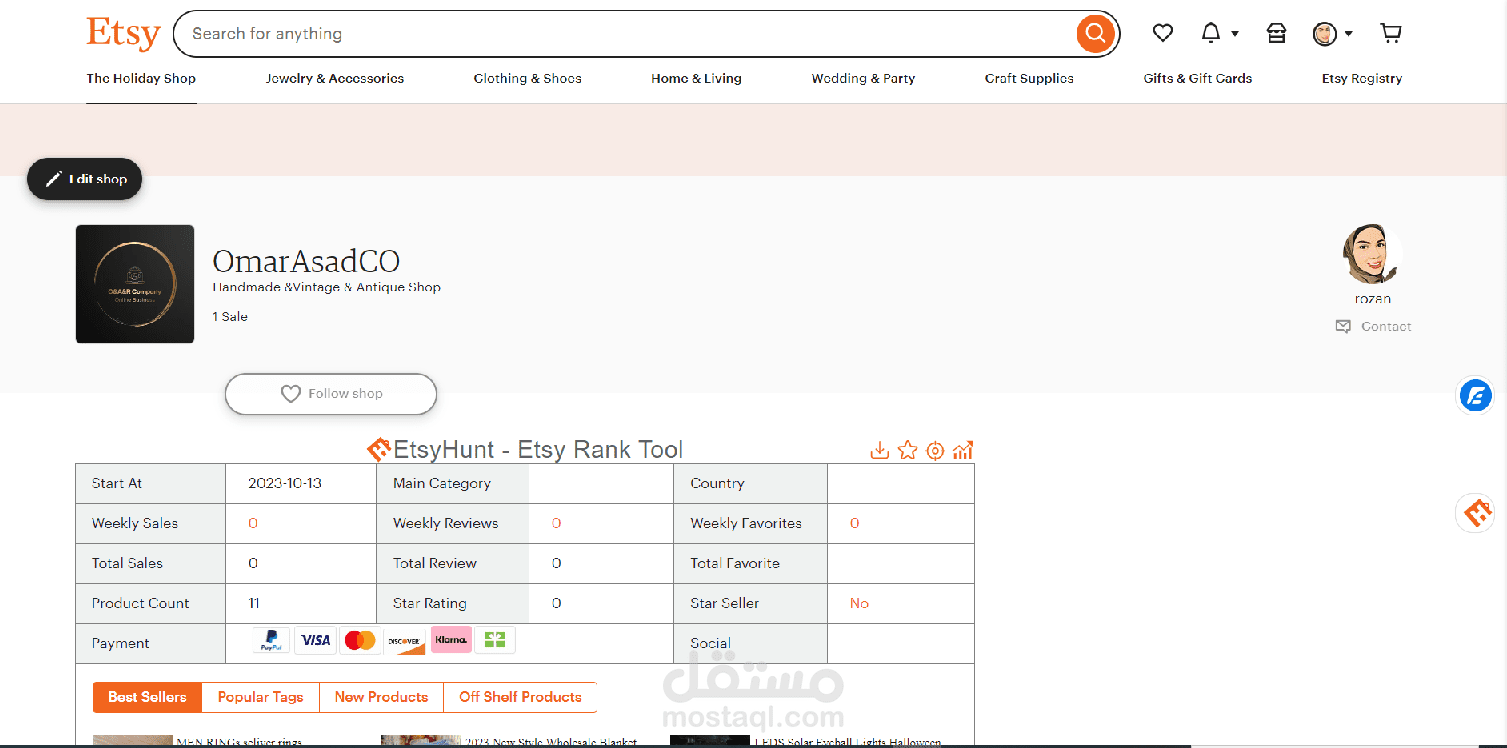Click the OmarAsadCO shop name

coord(306,261)
